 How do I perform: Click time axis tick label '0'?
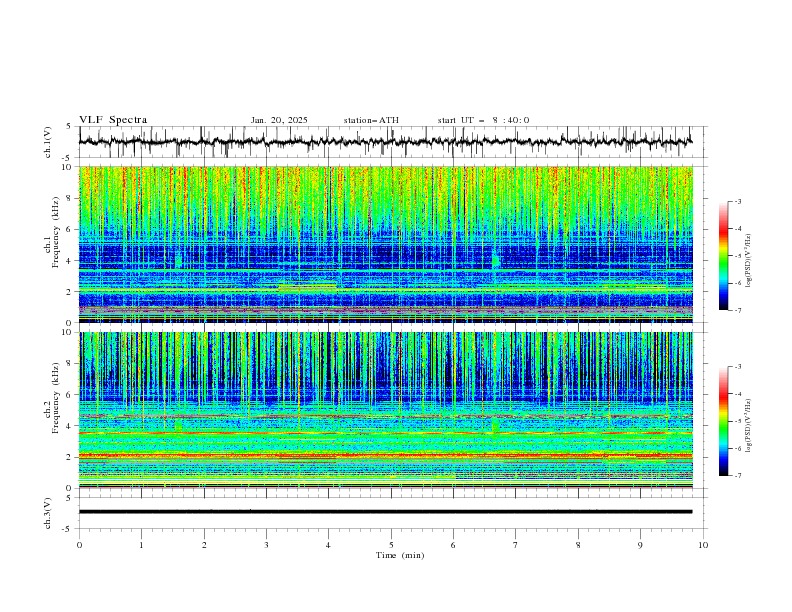point(79,545)
